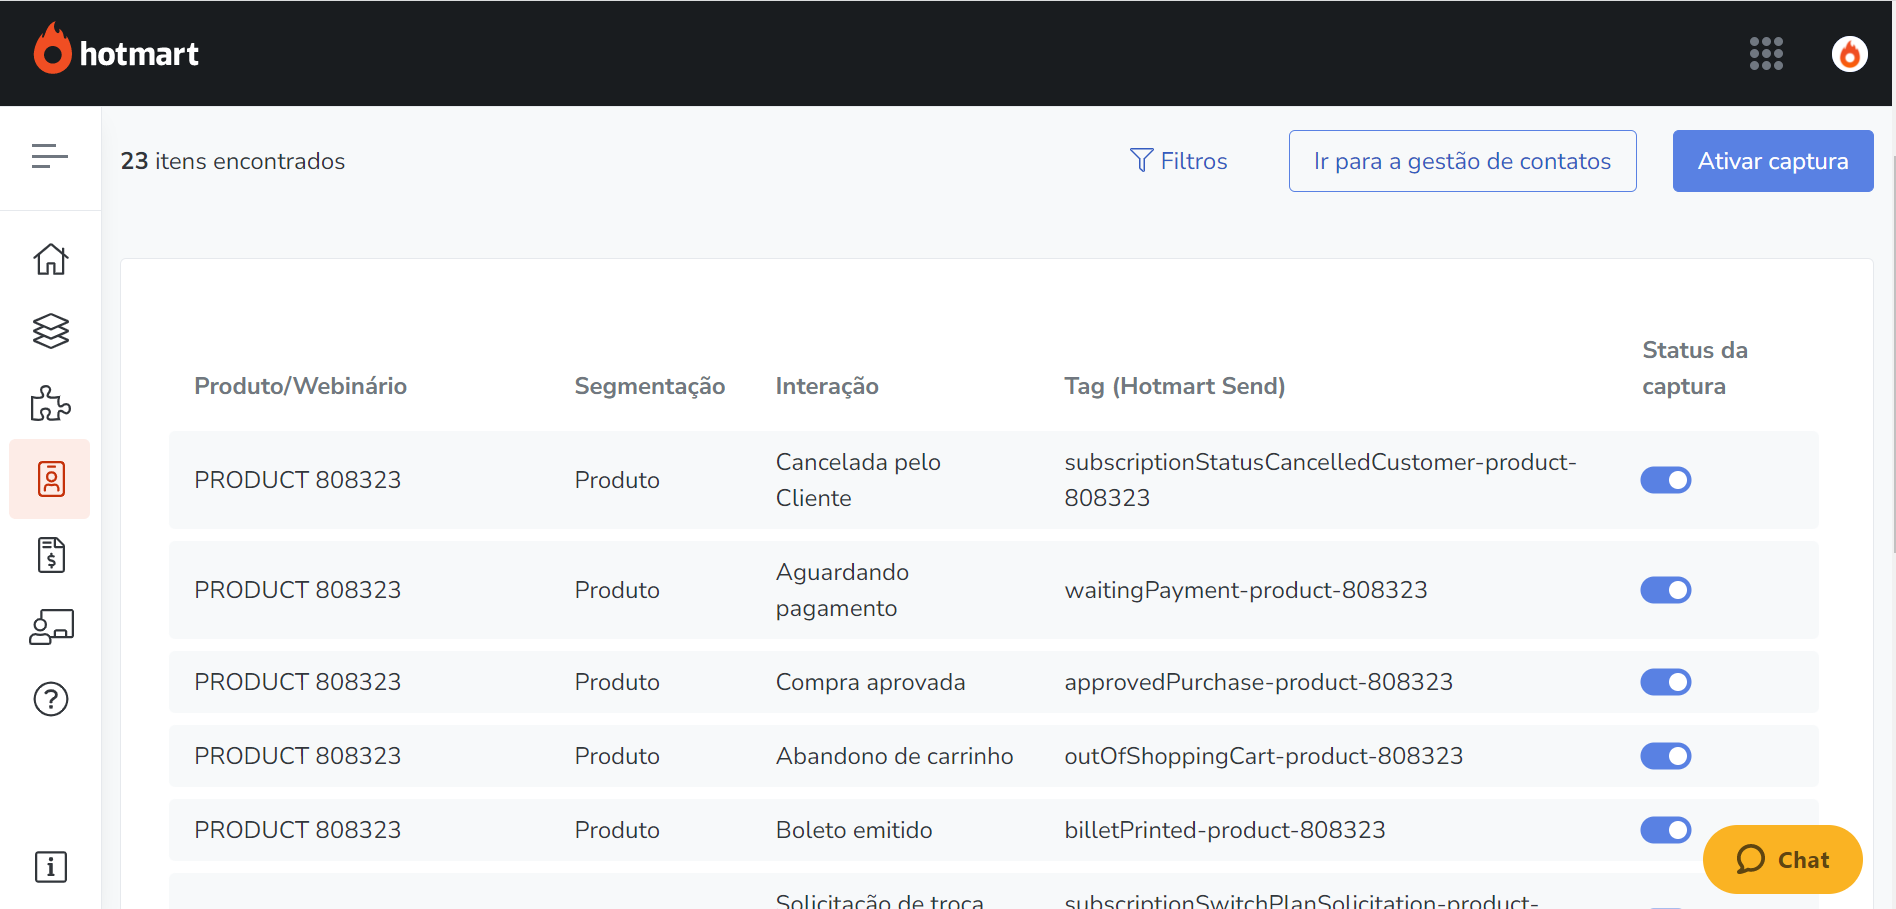This screenshot has width=1896, height=909.
Task: Open the Chat button
Action: (1782, 859)
